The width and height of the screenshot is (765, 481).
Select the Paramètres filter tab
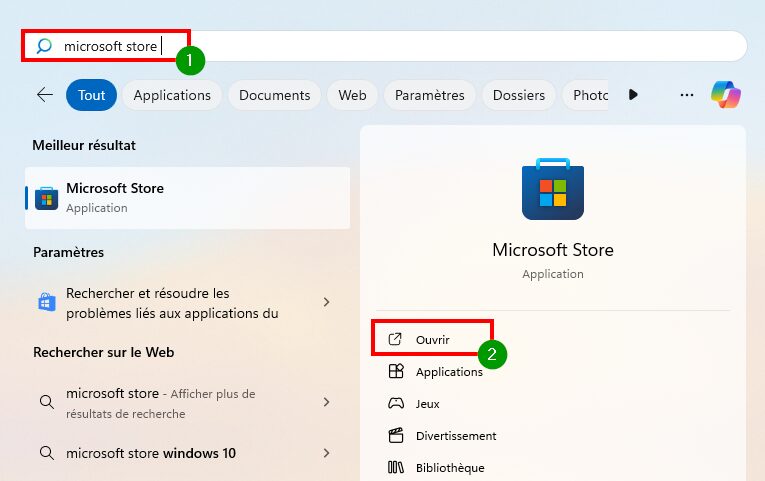pos(429,95)
